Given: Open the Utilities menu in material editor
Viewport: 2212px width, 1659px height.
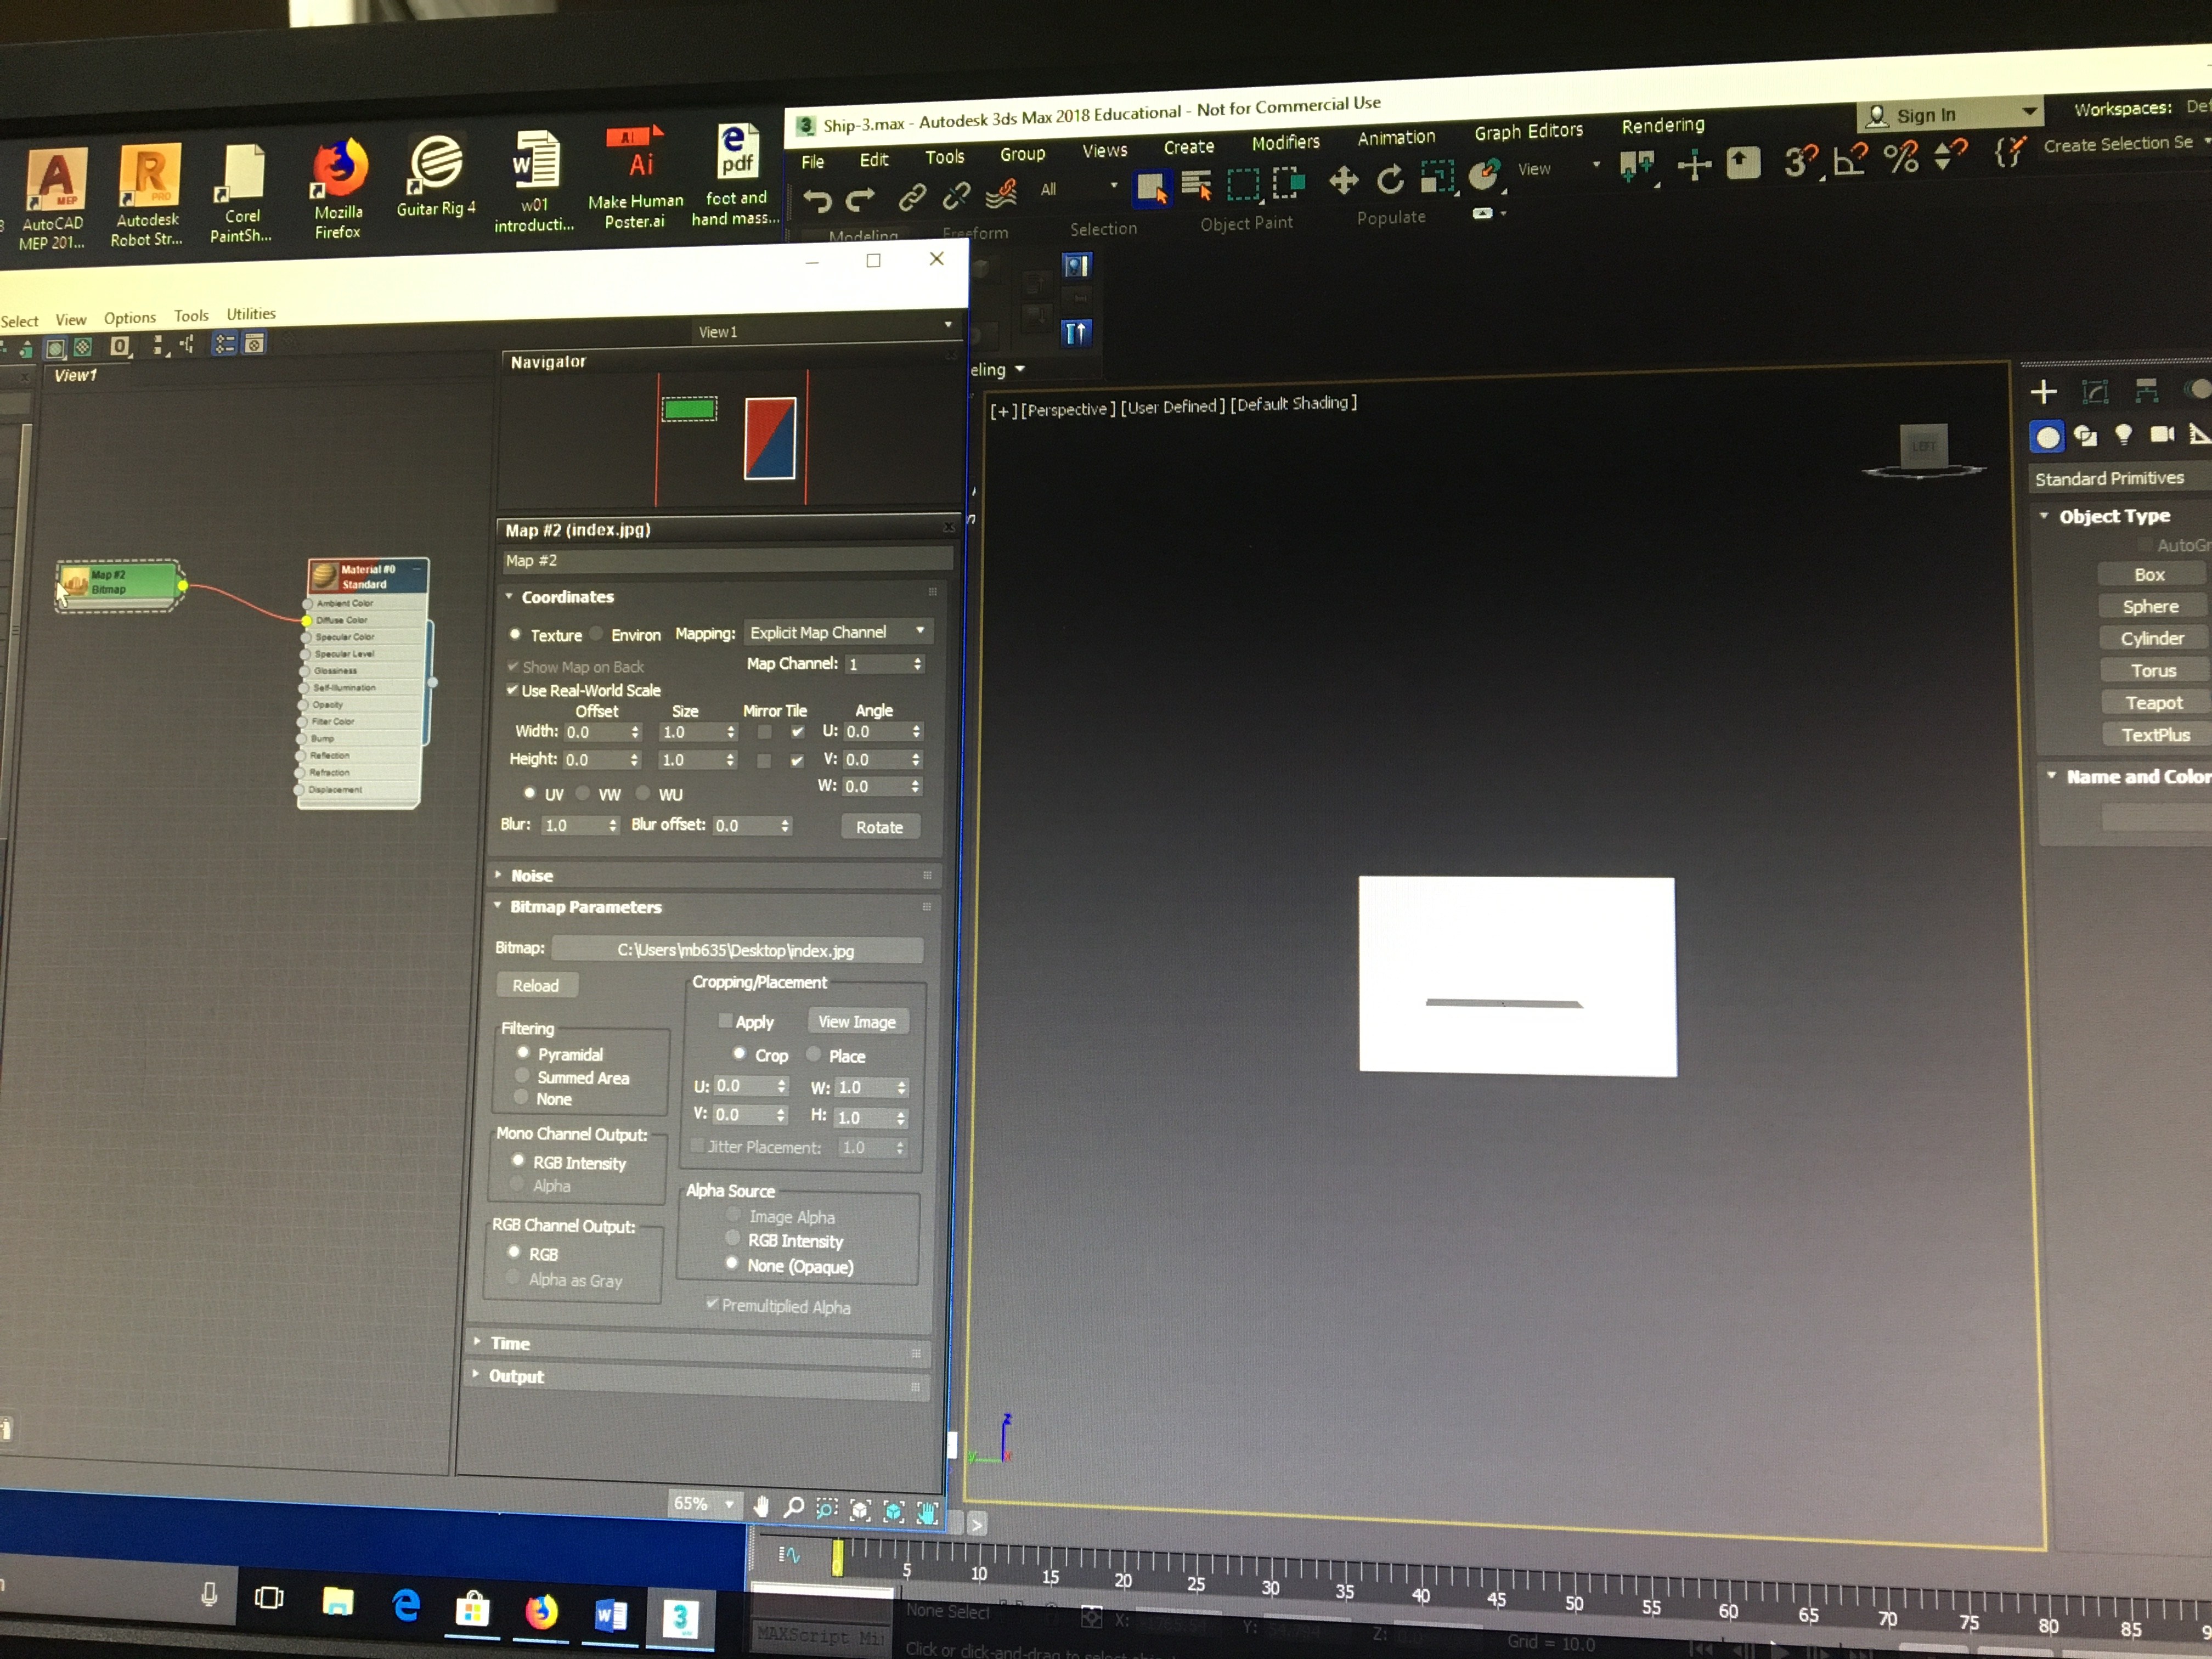Looking at the screenshot, I should click(x=251, y=314).
